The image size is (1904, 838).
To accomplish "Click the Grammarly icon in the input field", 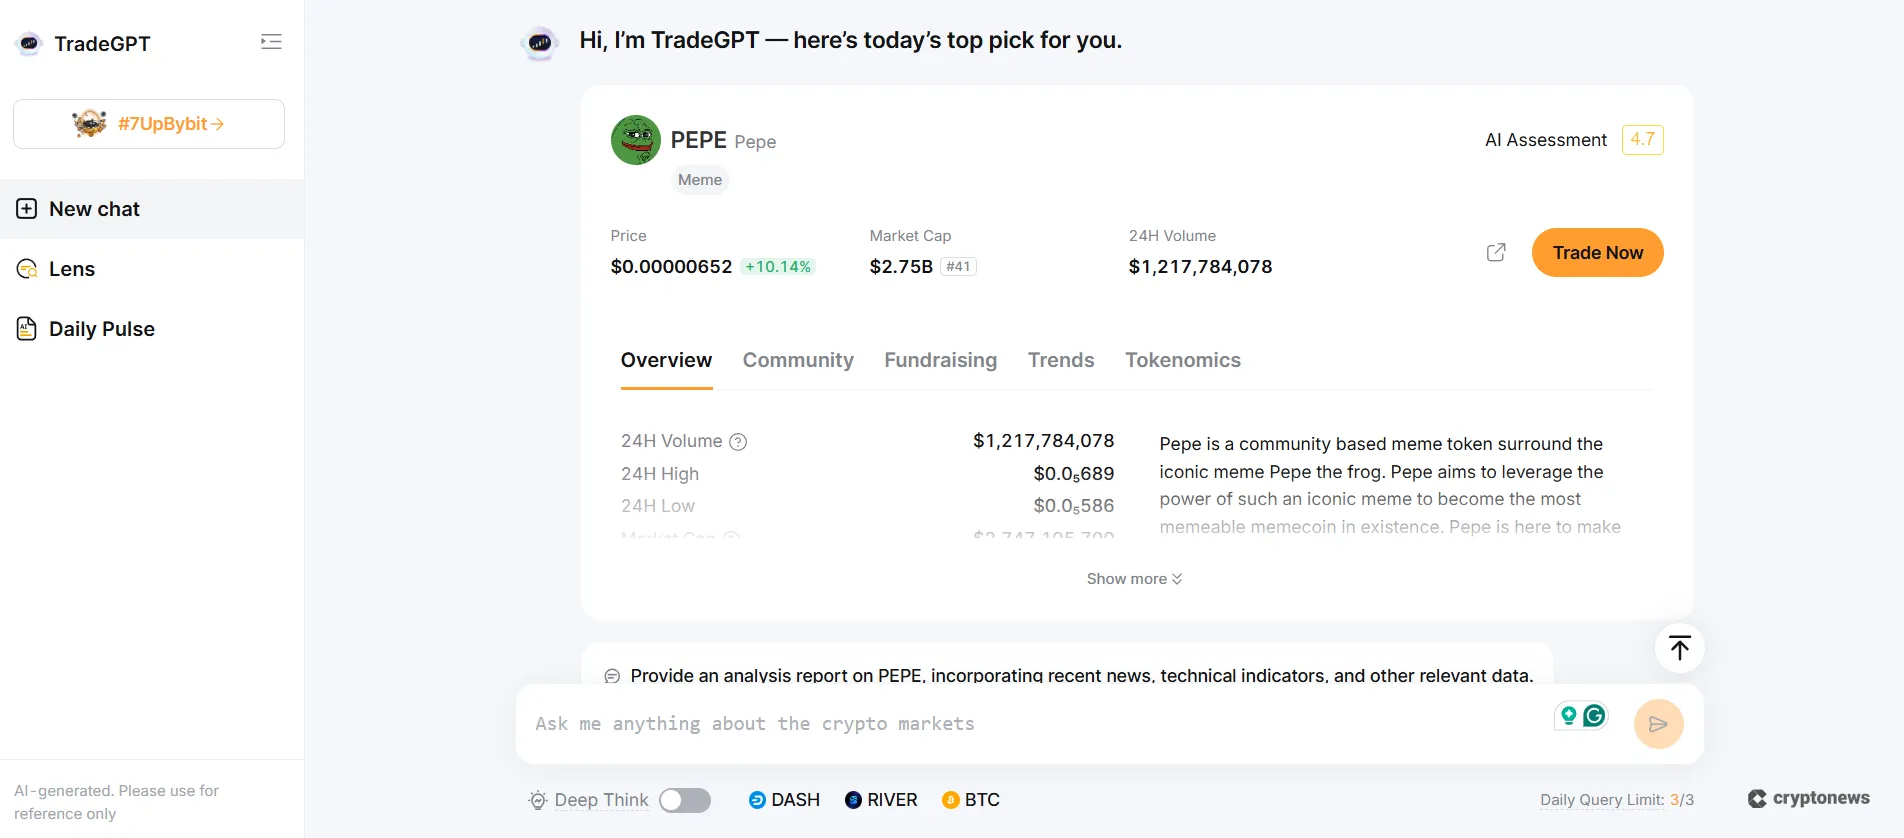I will (x=1594, y=715).
